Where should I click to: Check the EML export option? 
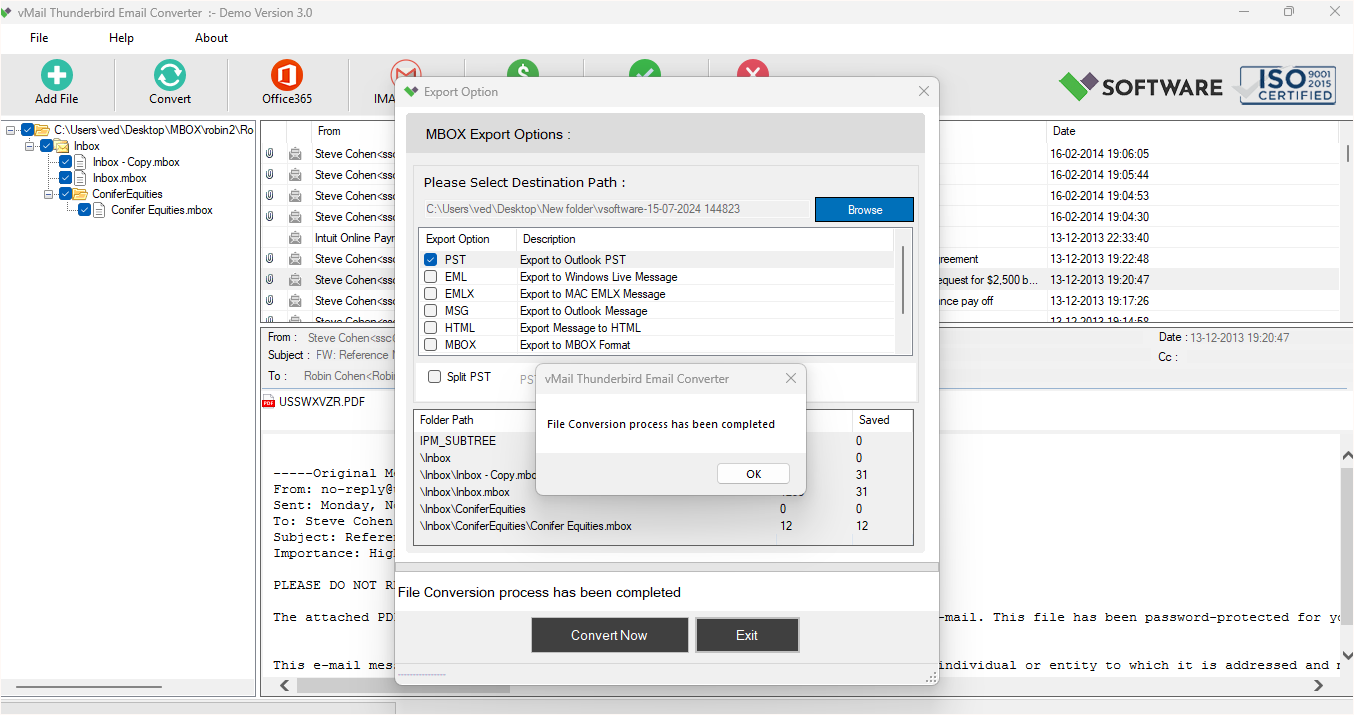point(430,277)
